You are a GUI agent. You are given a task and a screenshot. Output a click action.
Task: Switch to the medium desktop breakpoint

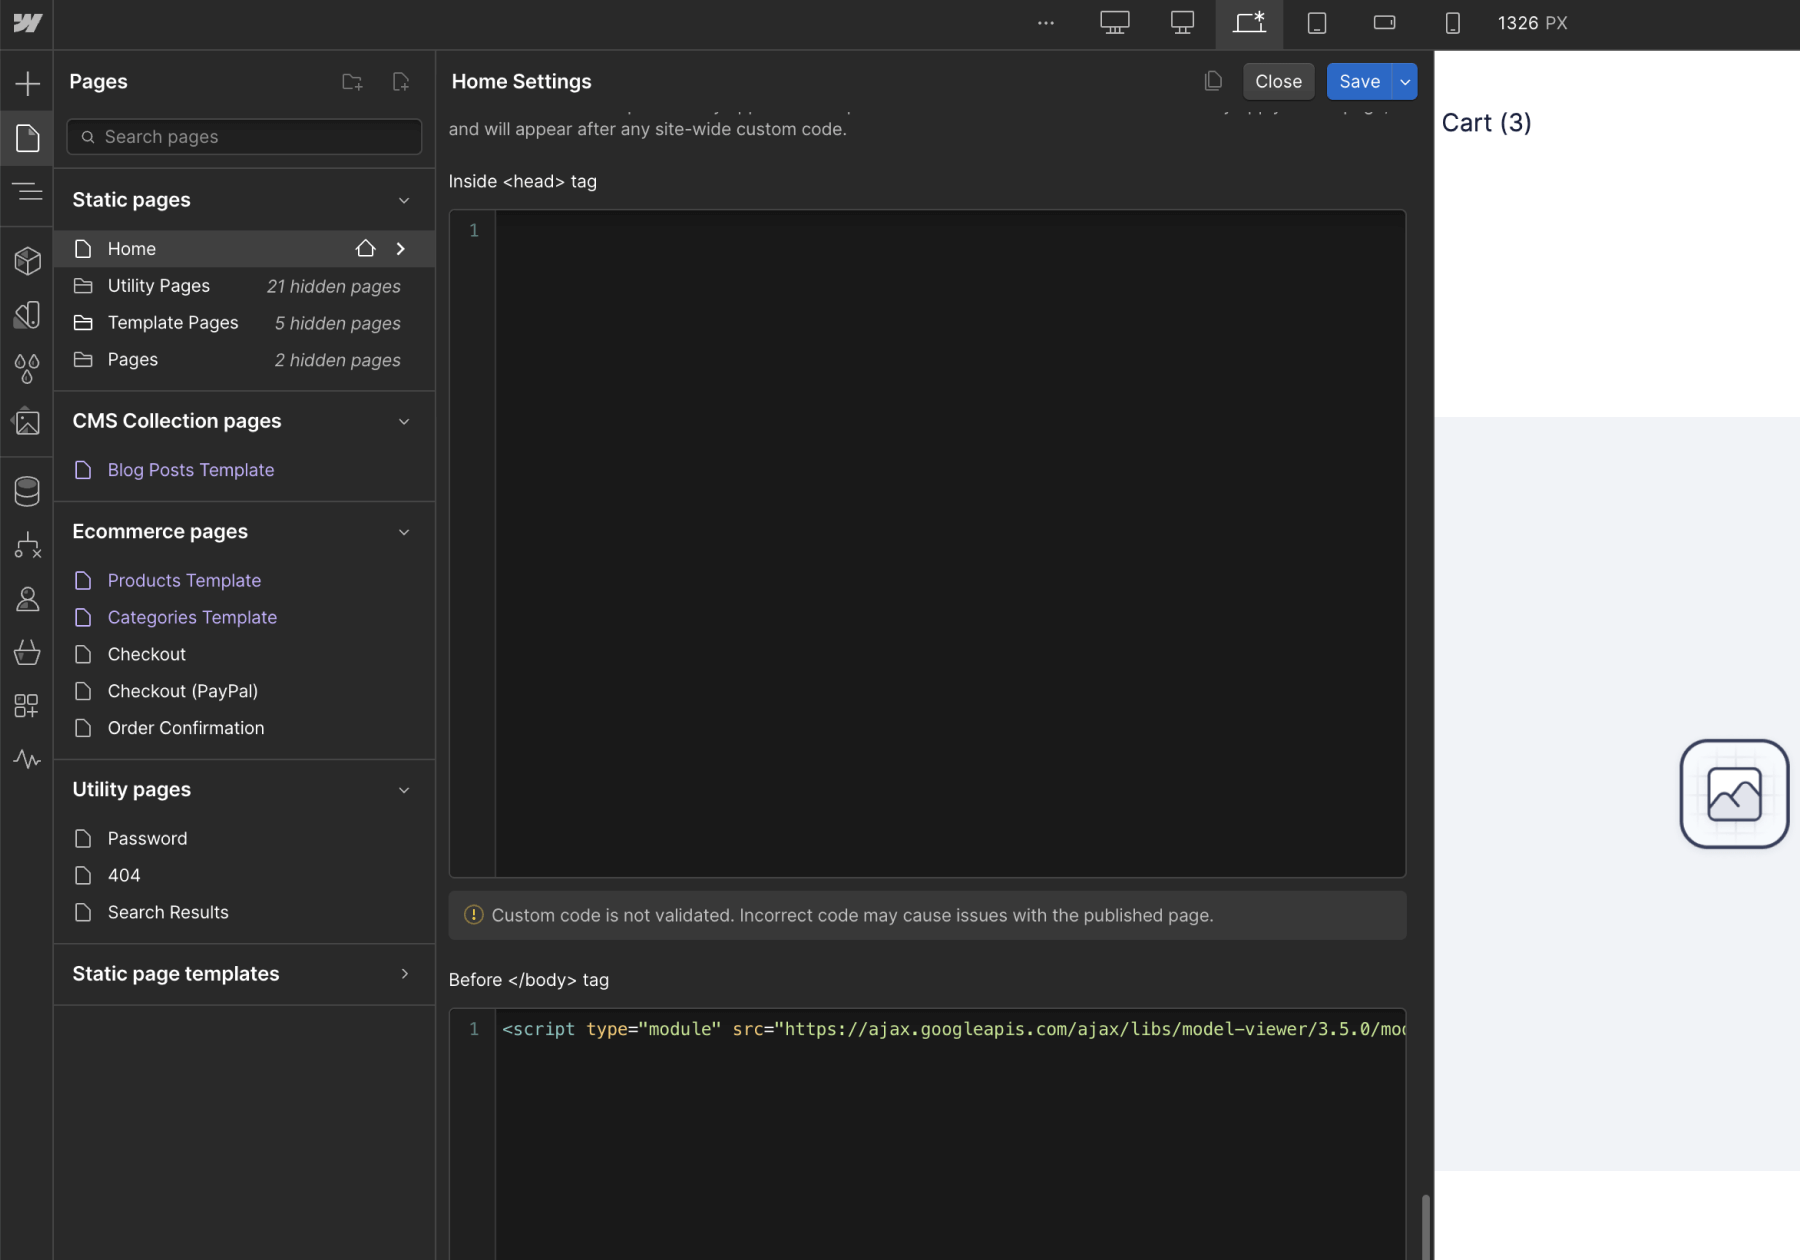click(x=1182, y=23)
